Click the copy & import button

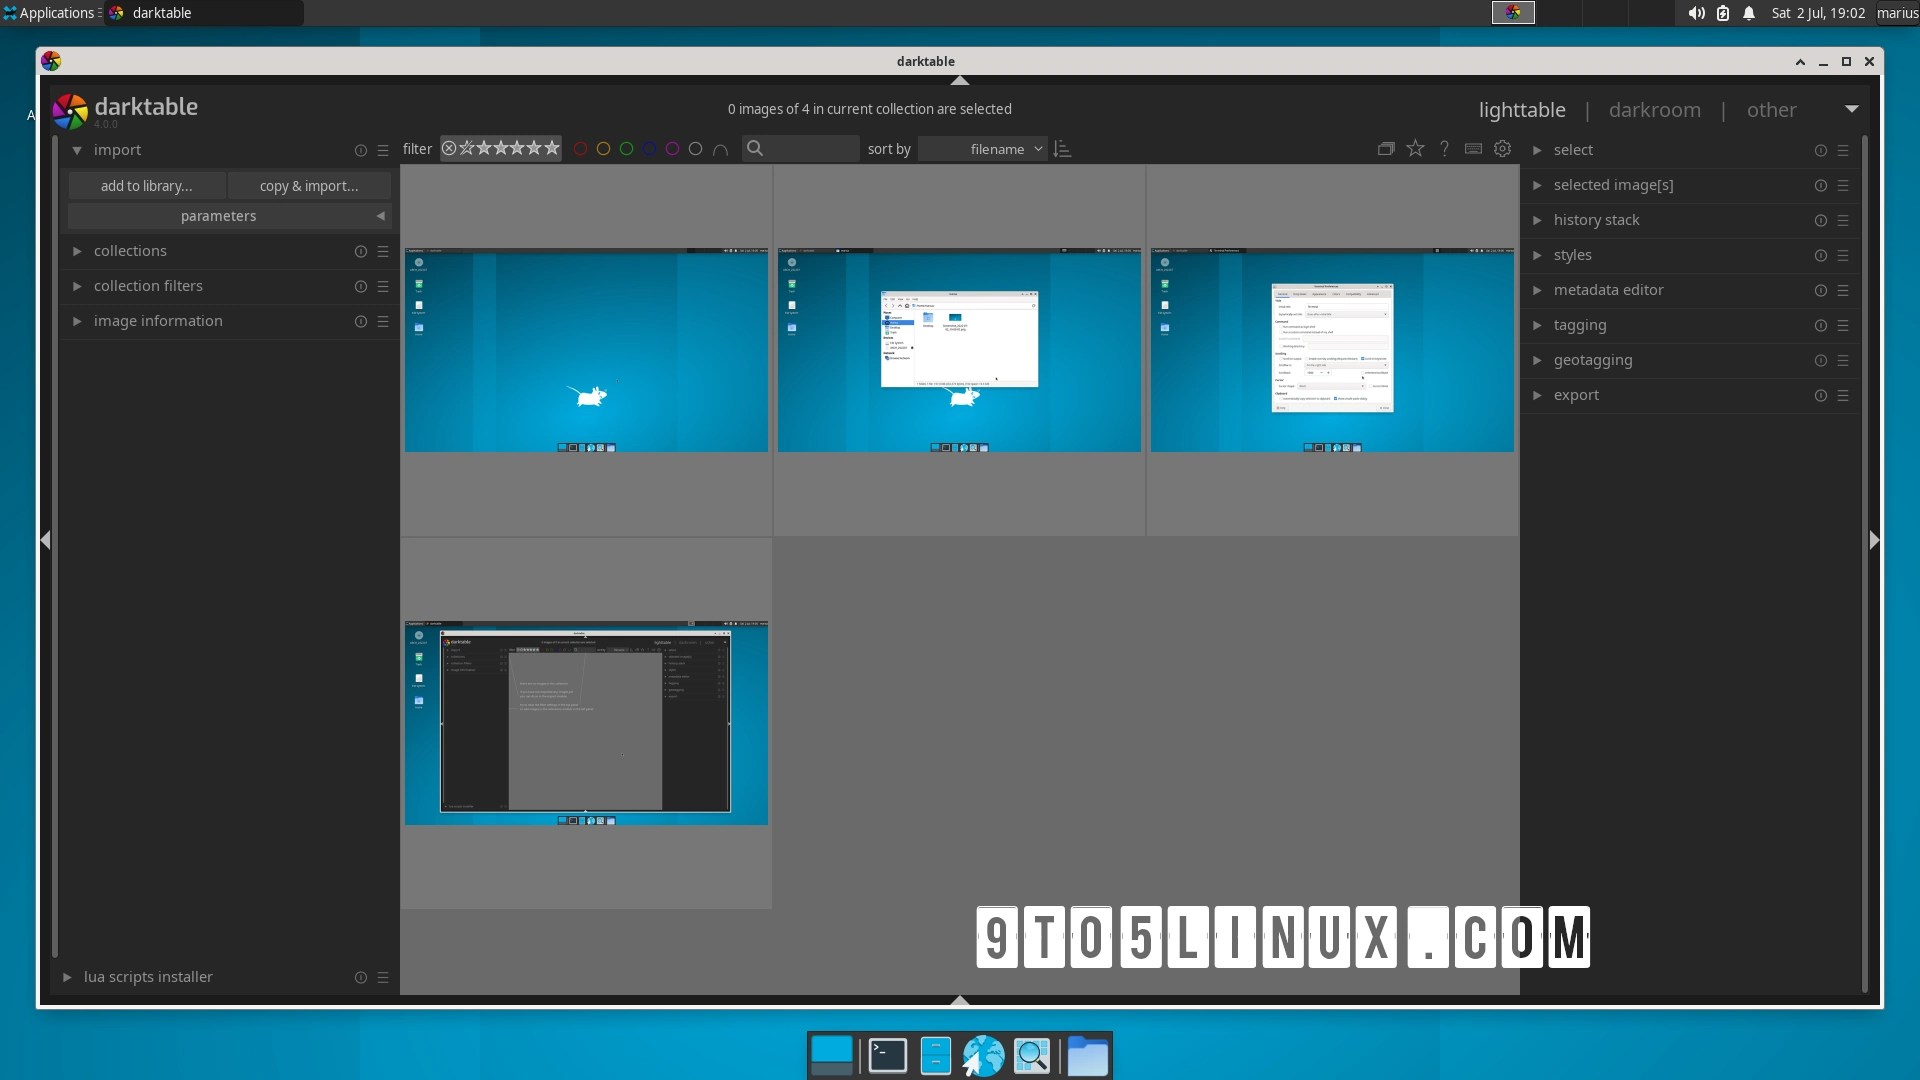click(x=308, y=185)
